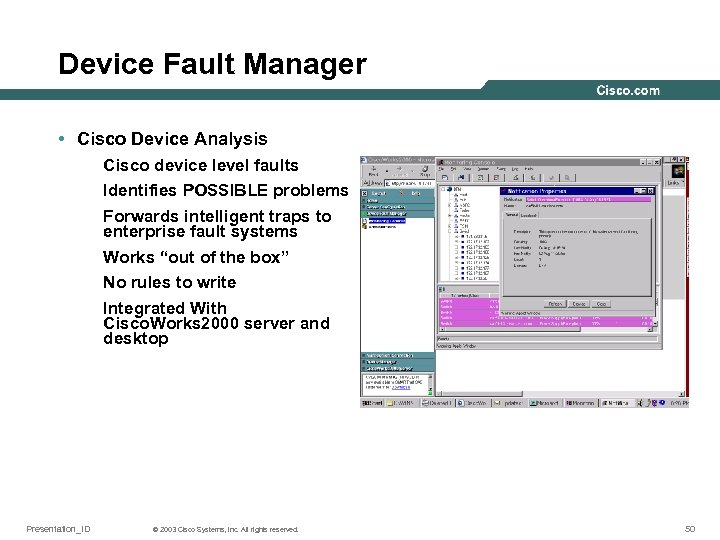Open the Help menu in Monitoring Console
Viewport: 720px width, 540px height.
529,169
